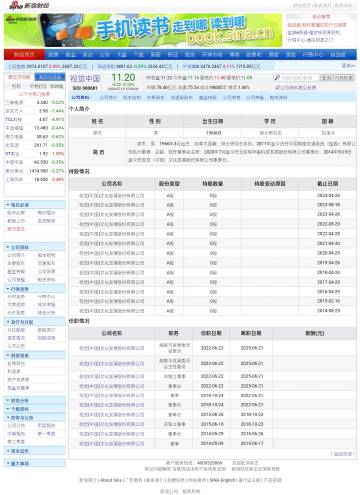Collapse the 每日必读 sidebar section

35,205
